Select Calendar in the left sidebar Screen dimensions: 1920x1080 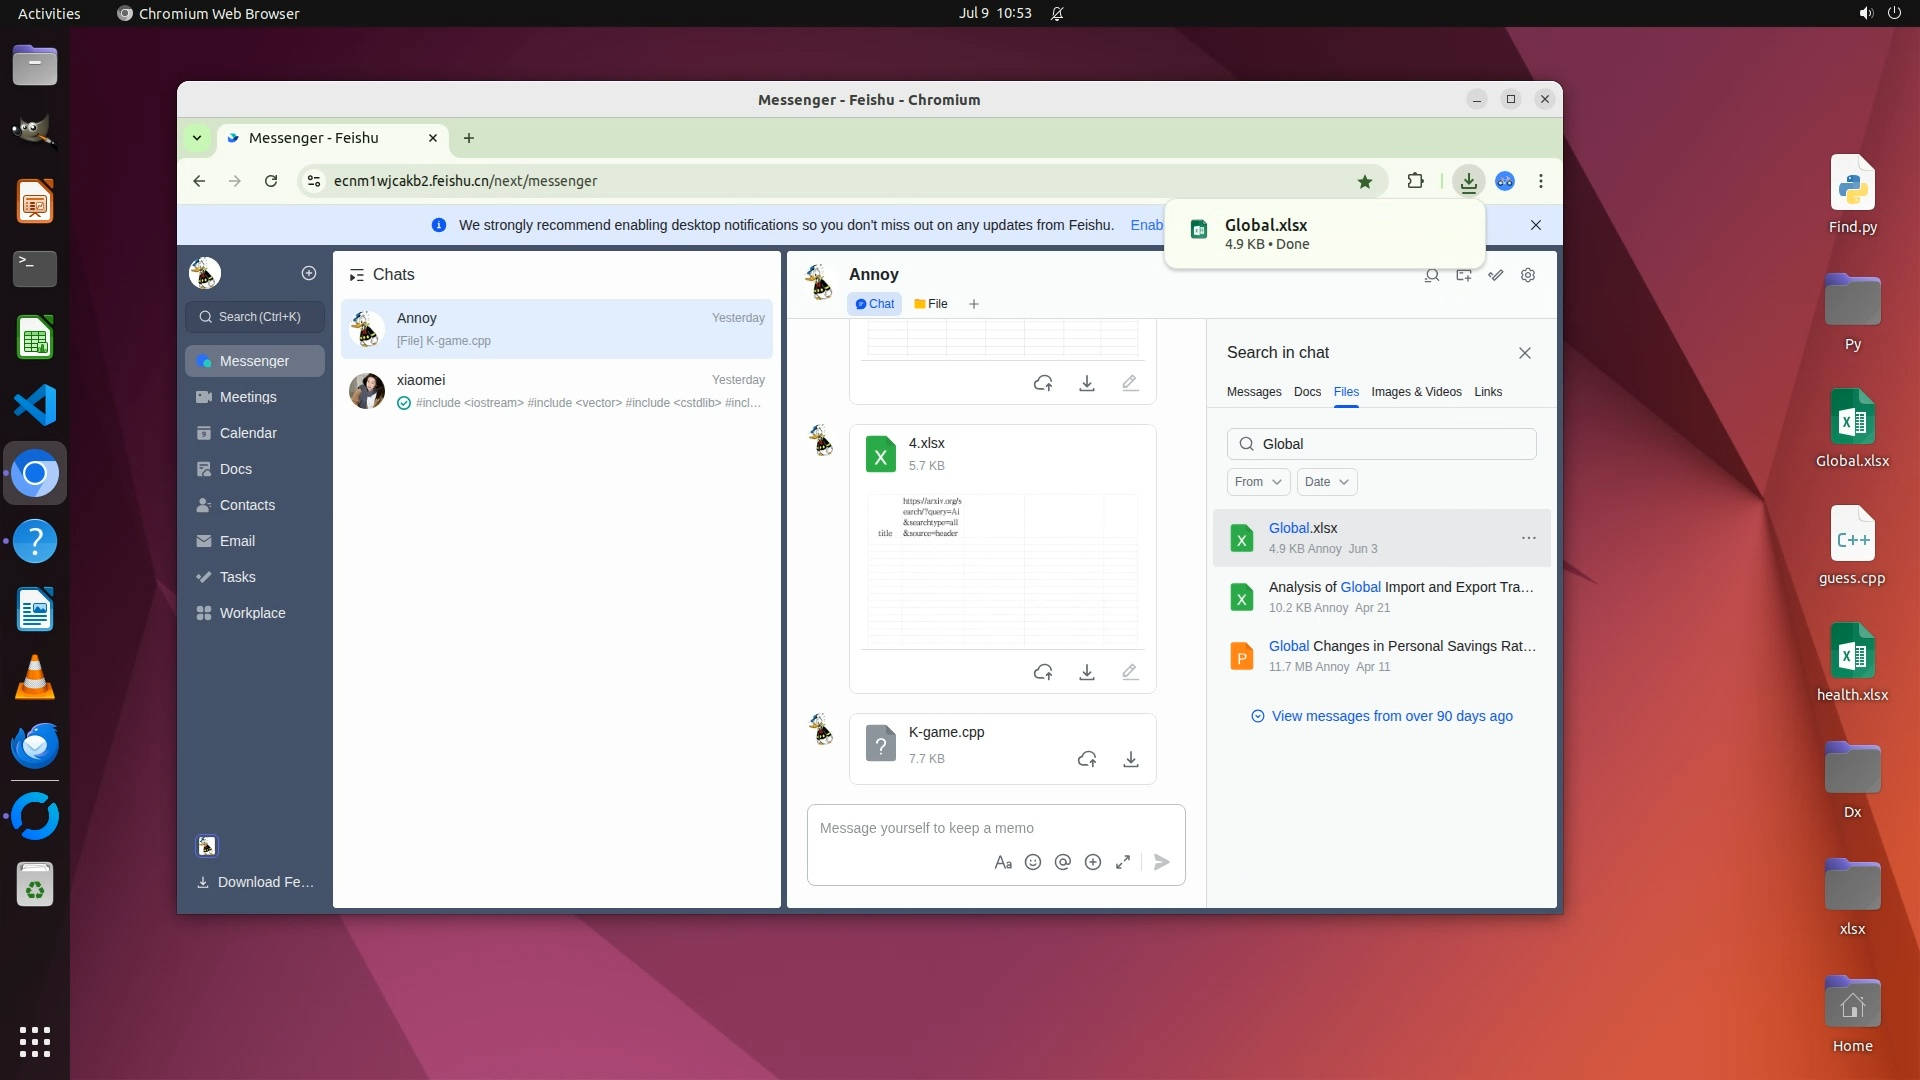tap(248, 433)
